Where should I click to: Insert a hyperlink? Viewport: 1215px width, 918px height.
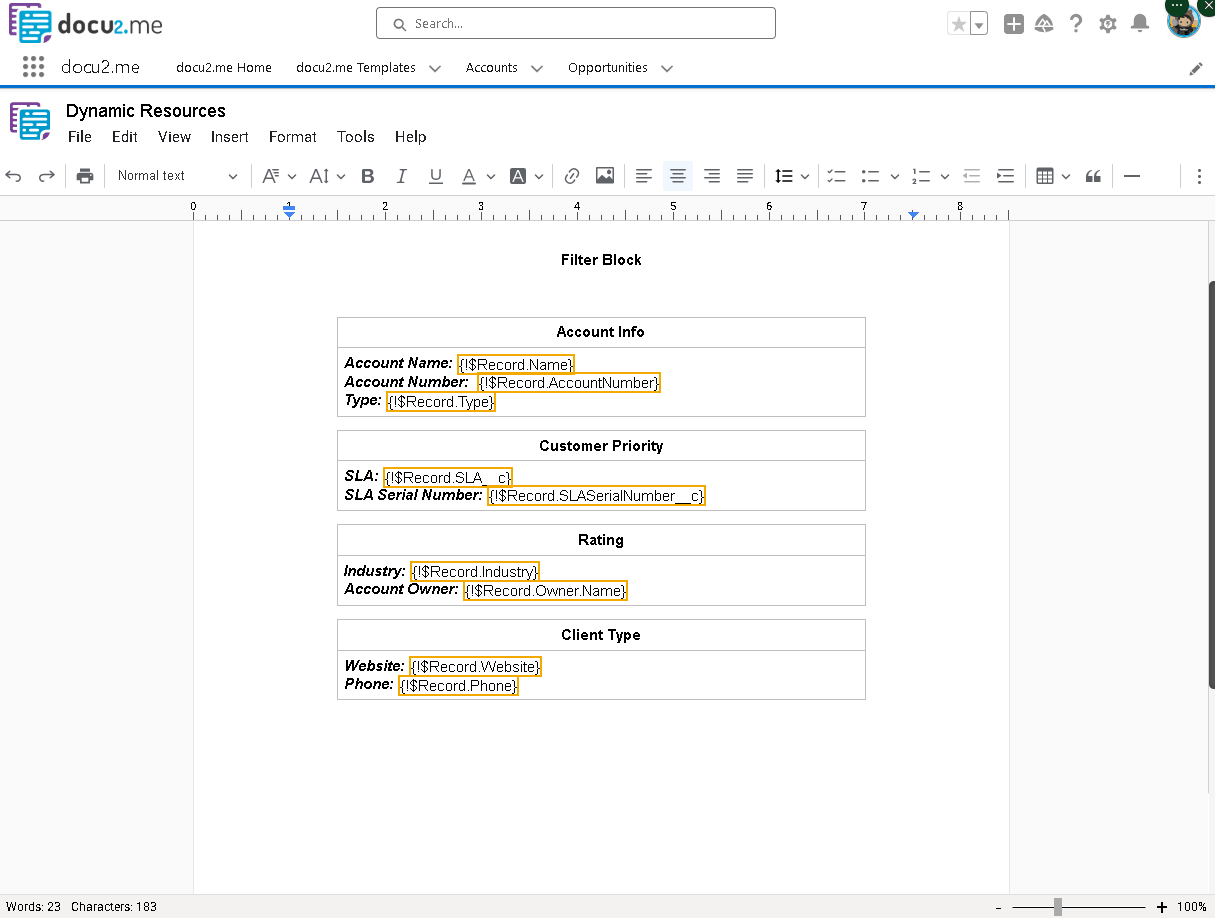[x=572, y=176]
